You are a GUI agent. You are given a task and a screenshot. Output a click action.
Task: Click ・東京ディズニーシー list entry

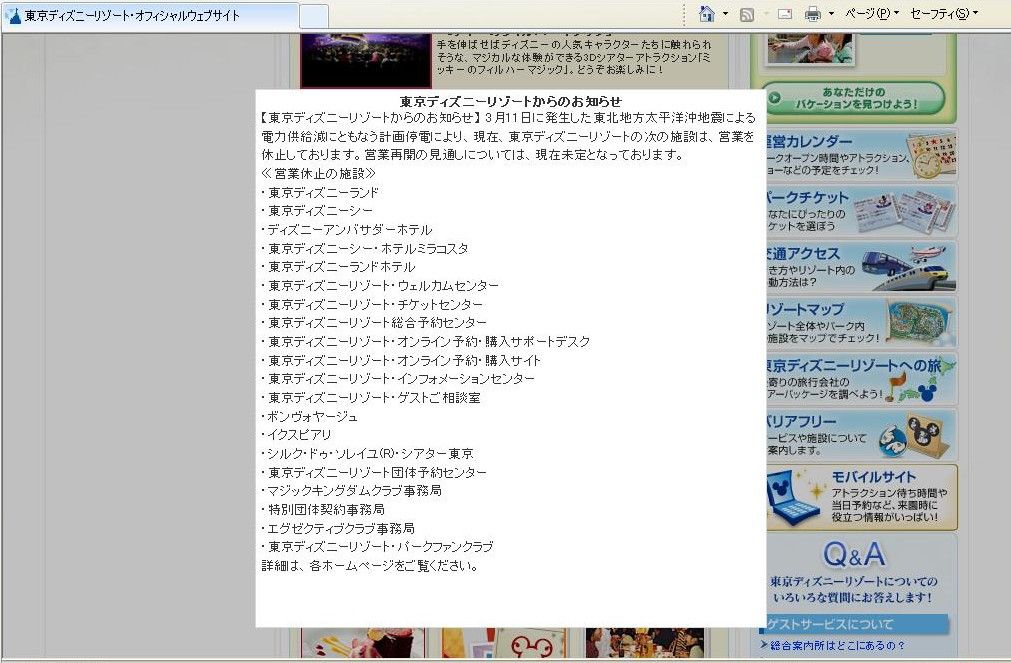pyautogui.click(x=317, y=211)
